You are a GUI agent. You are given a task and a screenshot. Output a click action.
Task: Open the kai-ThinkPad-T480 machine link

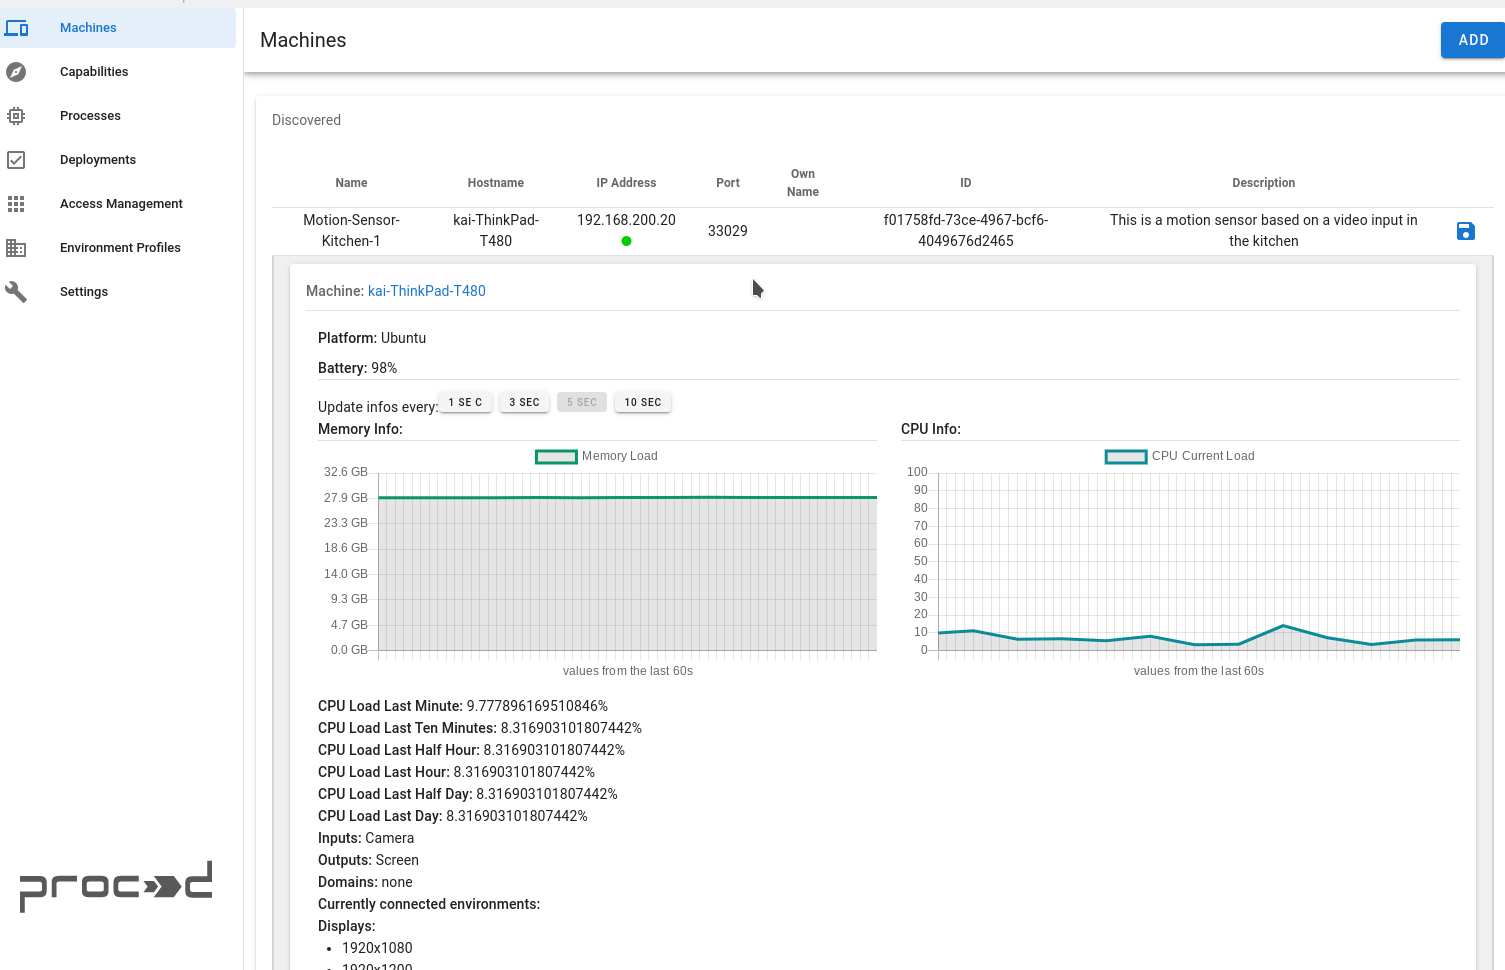click(427, 291)
